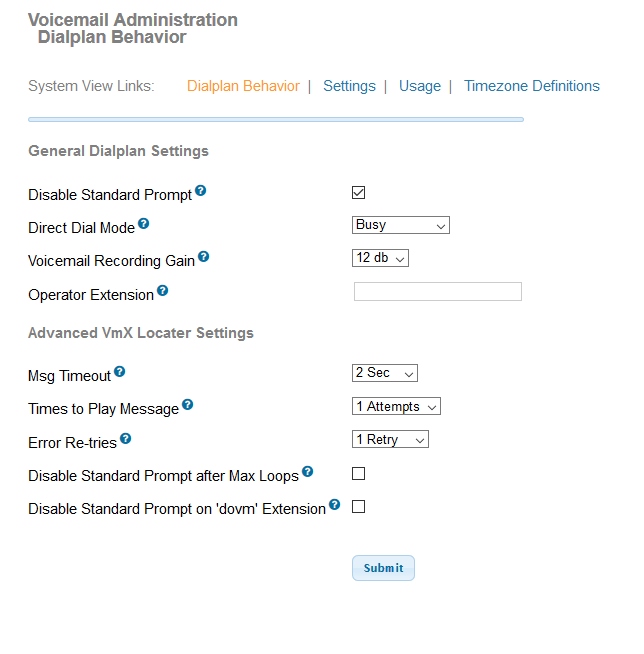644x654 pixels.
Task: Uncheck the Disable Standard Prompt checkbox
Action: tap(358, 193)
